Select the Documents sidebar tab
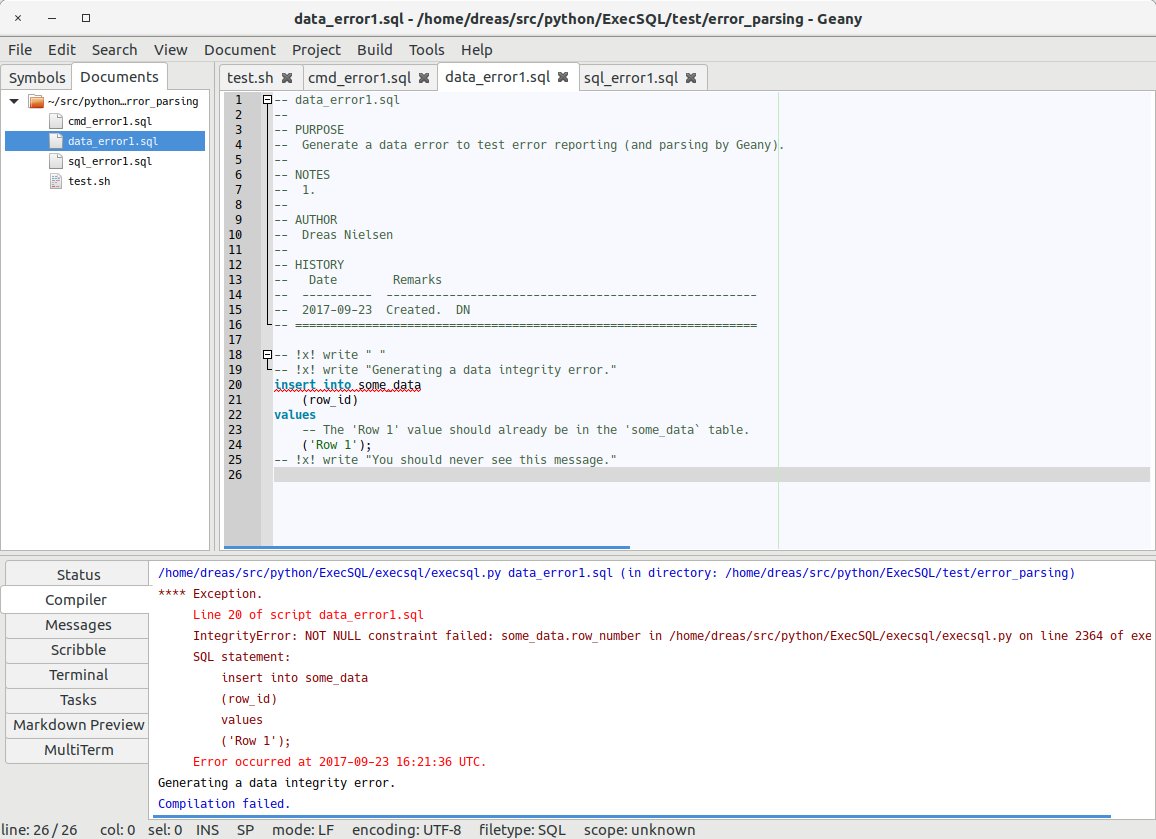This screenshot has width=1156, height=839. coord(119,77)
